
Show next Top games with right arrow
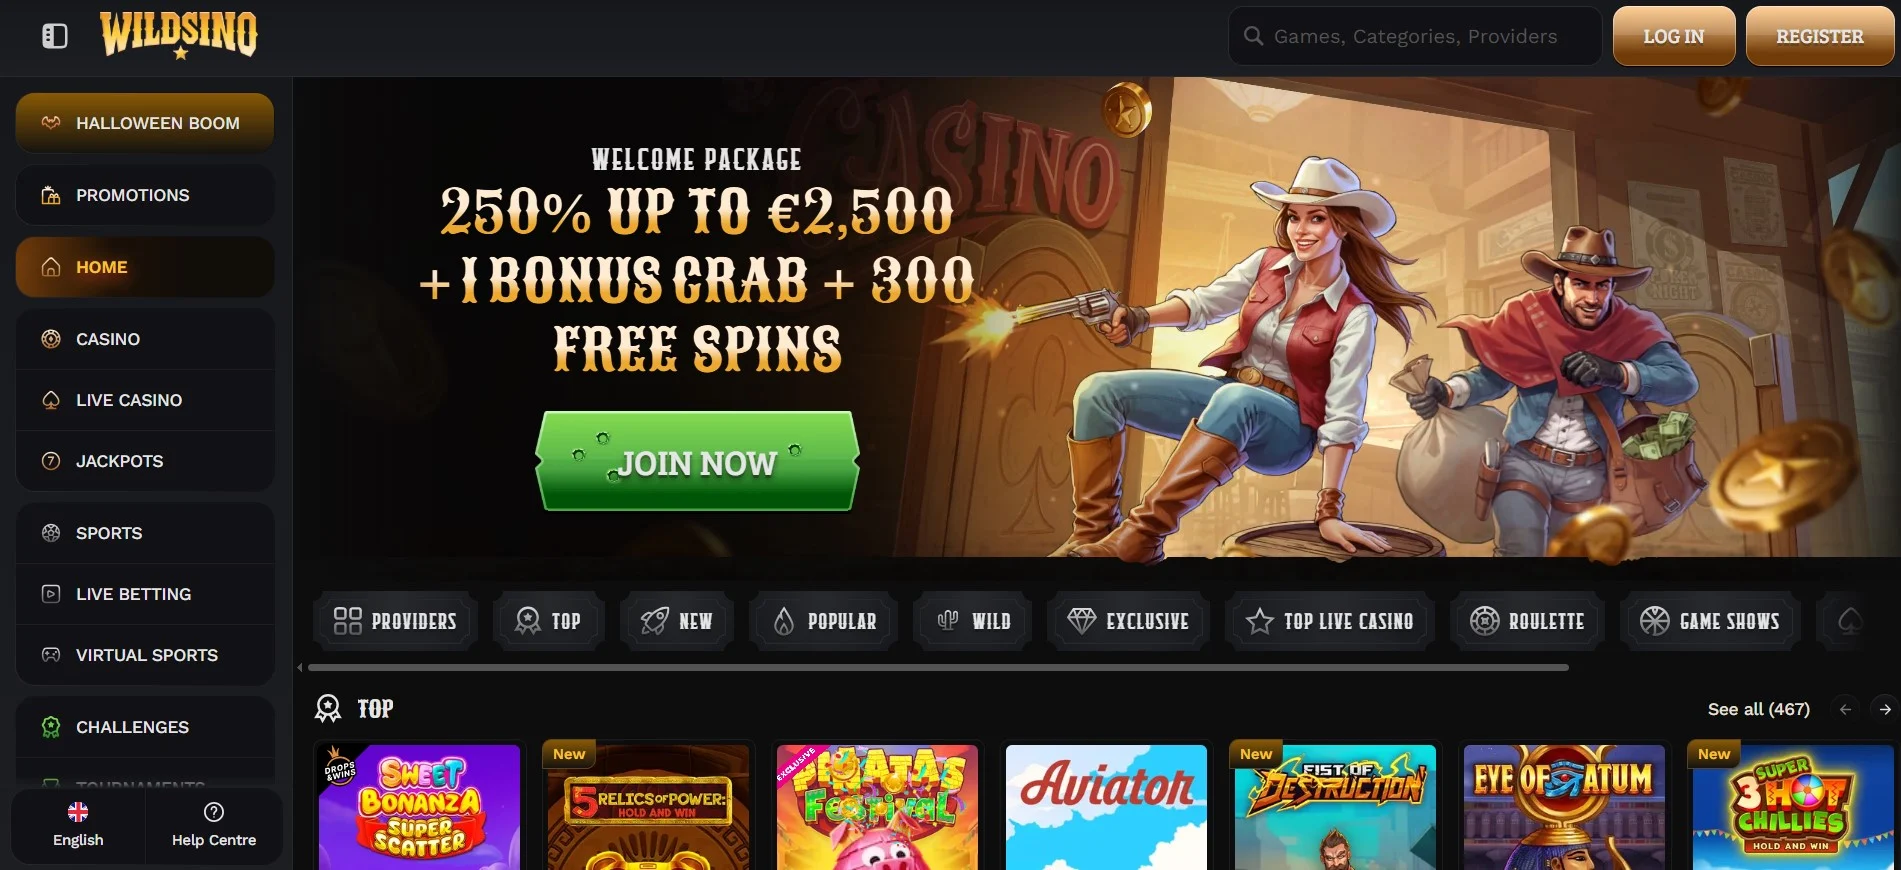(x=1885, y=709)
